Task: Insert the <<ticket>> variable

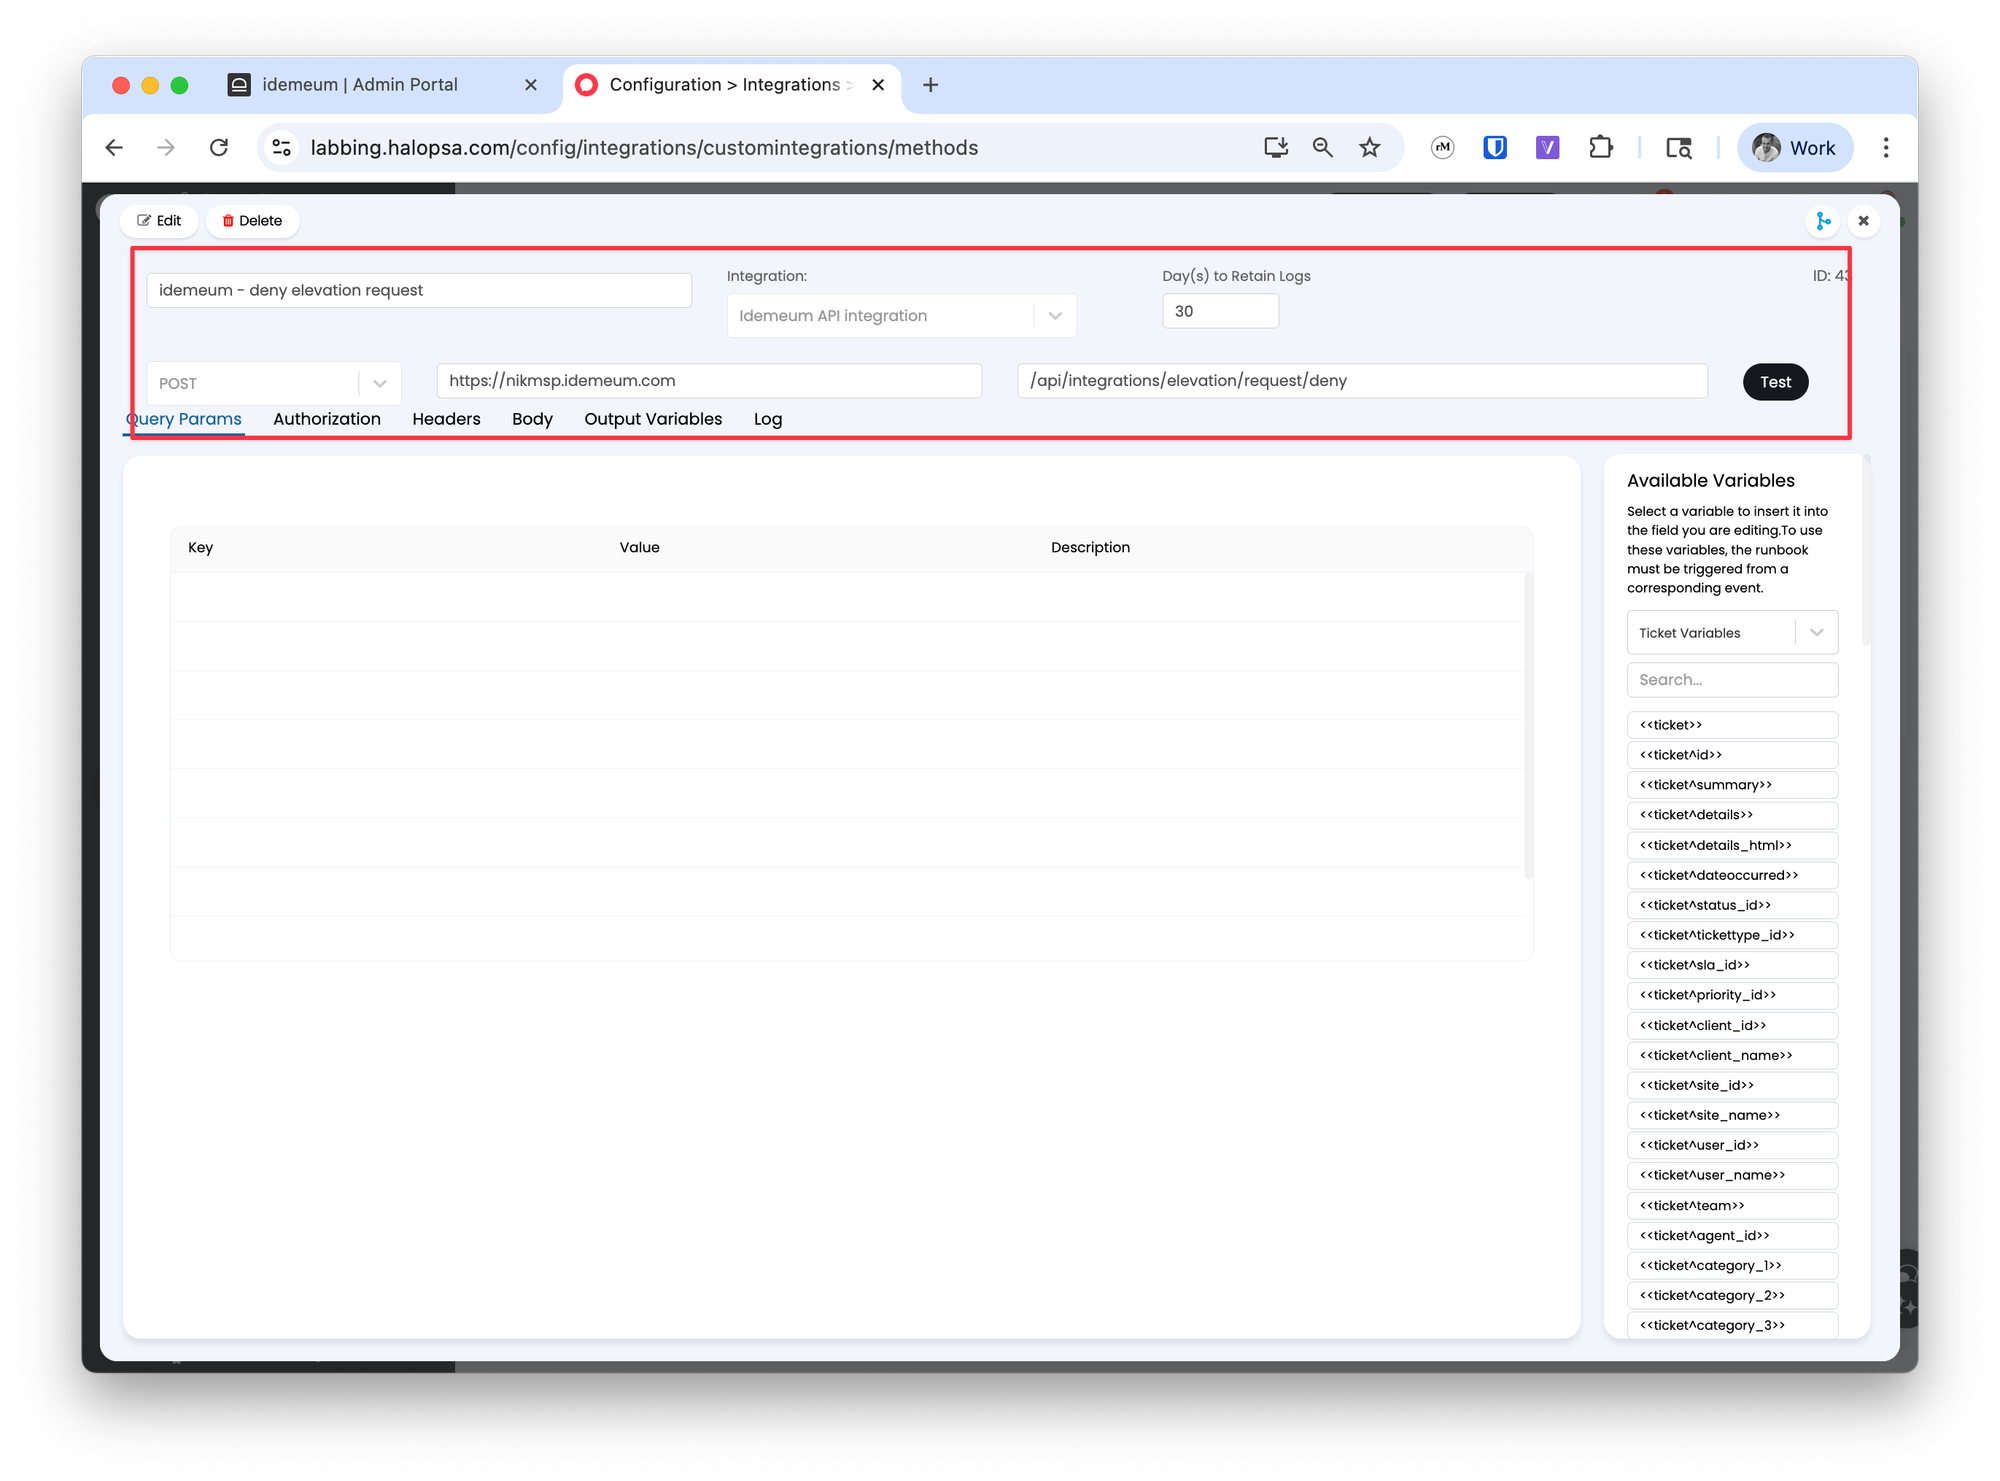Action: (x=1732, y=725)
